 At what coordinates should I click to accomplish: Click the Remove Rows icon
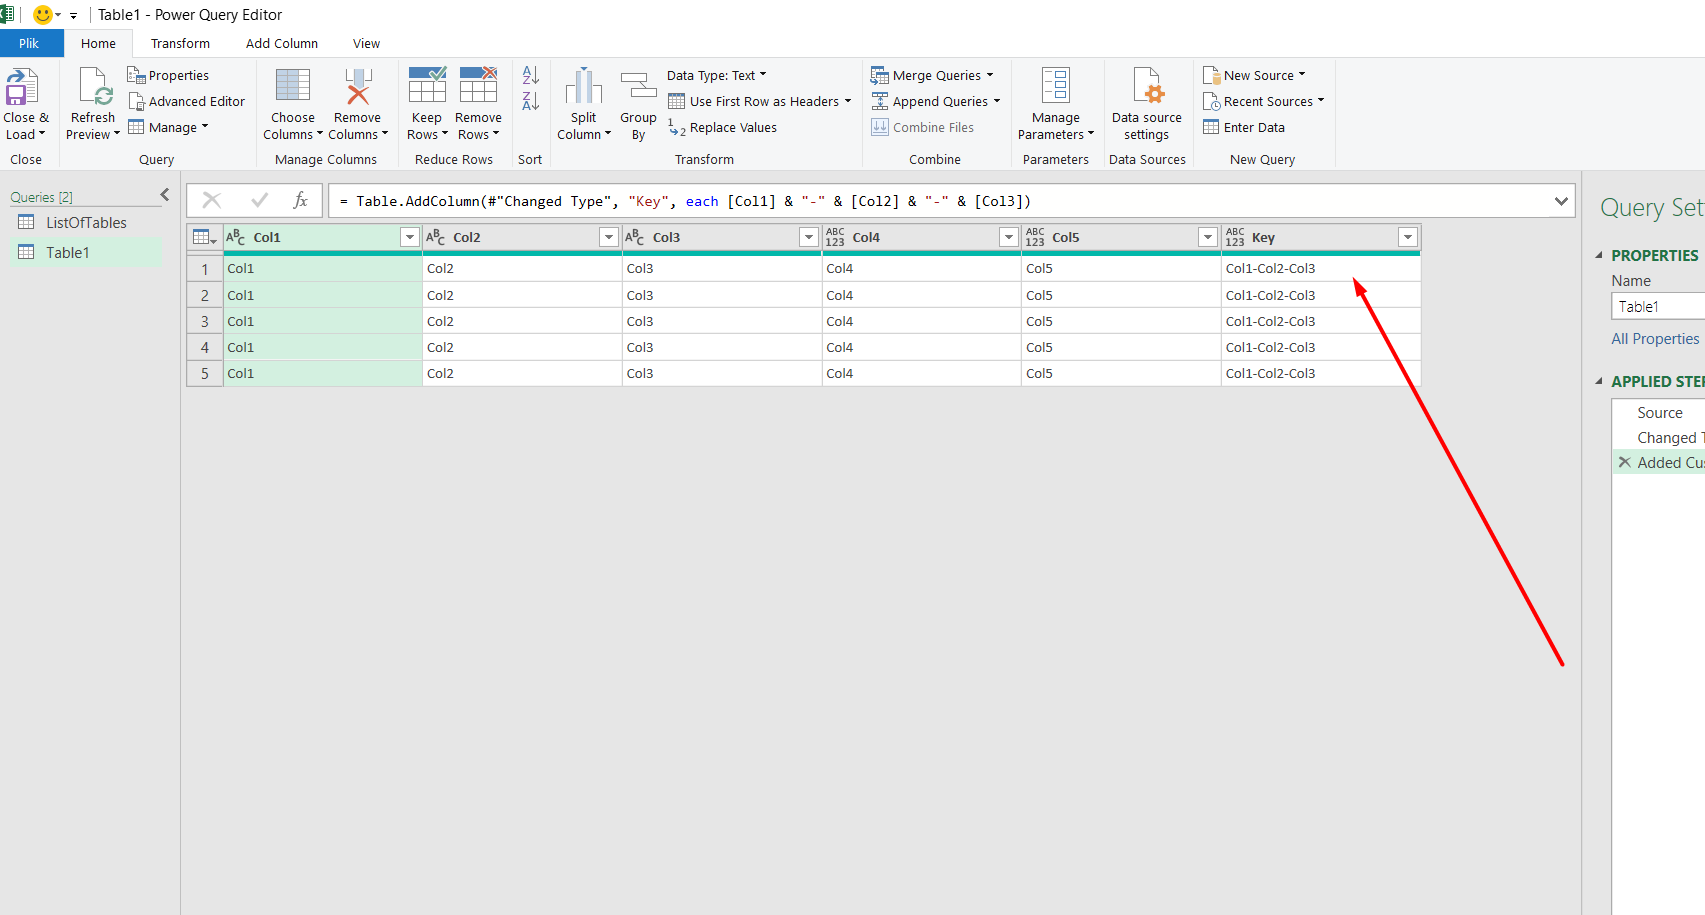(478, 85)
